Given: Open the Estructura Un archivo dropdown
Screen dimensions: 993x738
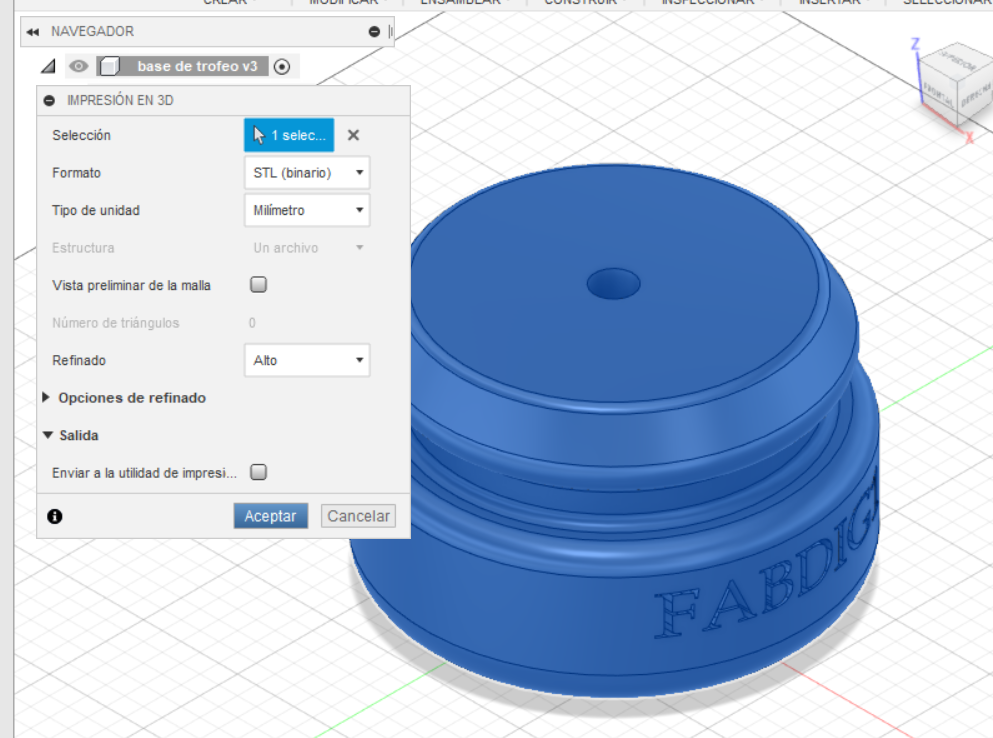Looking at the screenshot, I should coord(307,248).
